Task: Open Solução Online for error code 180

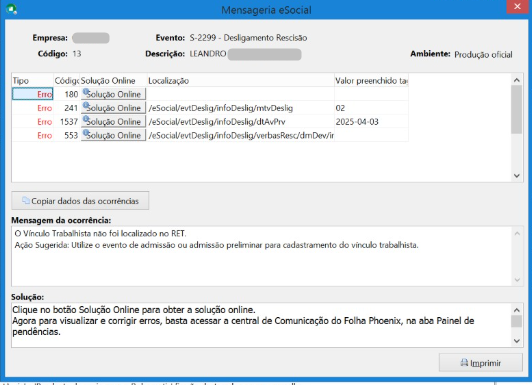Action: 113,94
